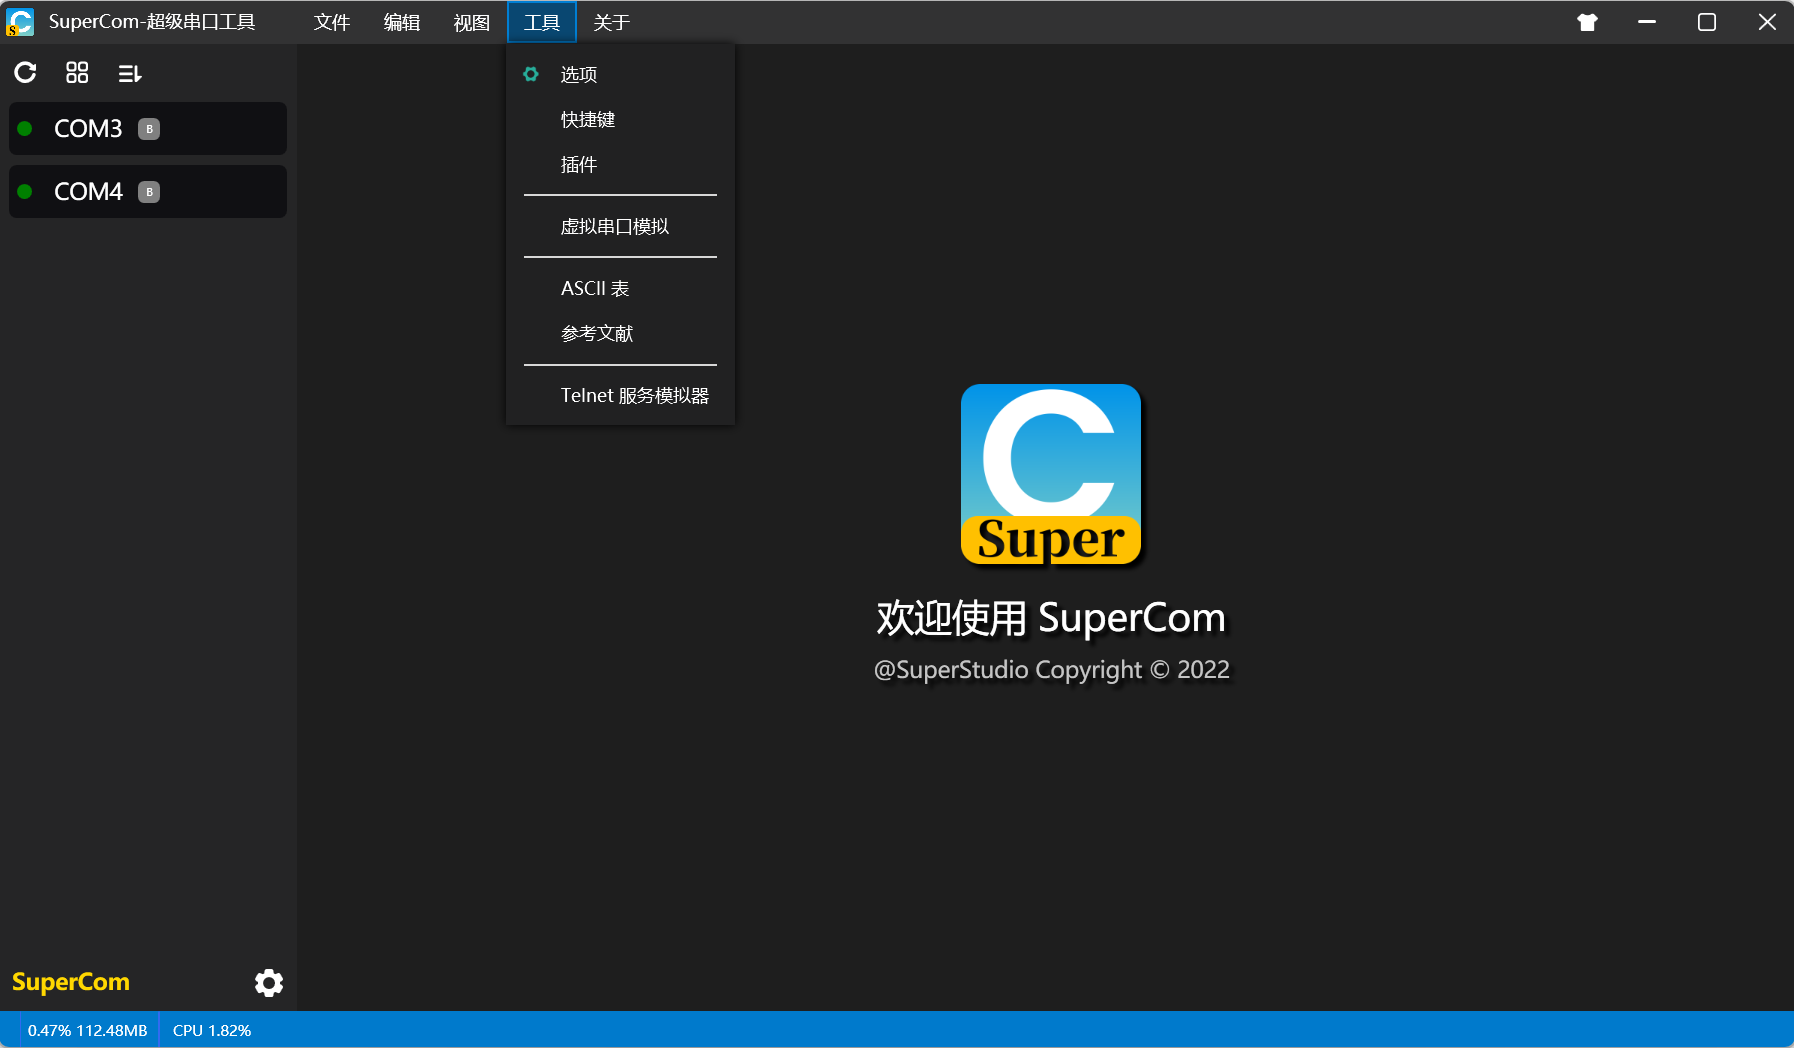The image size is (1794, 1048).
Task: Click the B badge next to COM4
Action: click(149, 192)
